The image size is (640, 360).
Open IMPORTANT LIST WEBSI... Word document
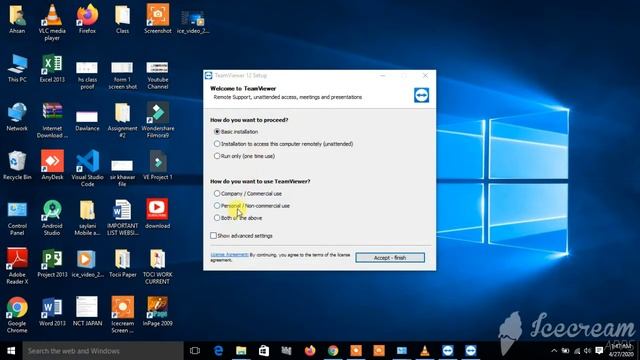122,218
